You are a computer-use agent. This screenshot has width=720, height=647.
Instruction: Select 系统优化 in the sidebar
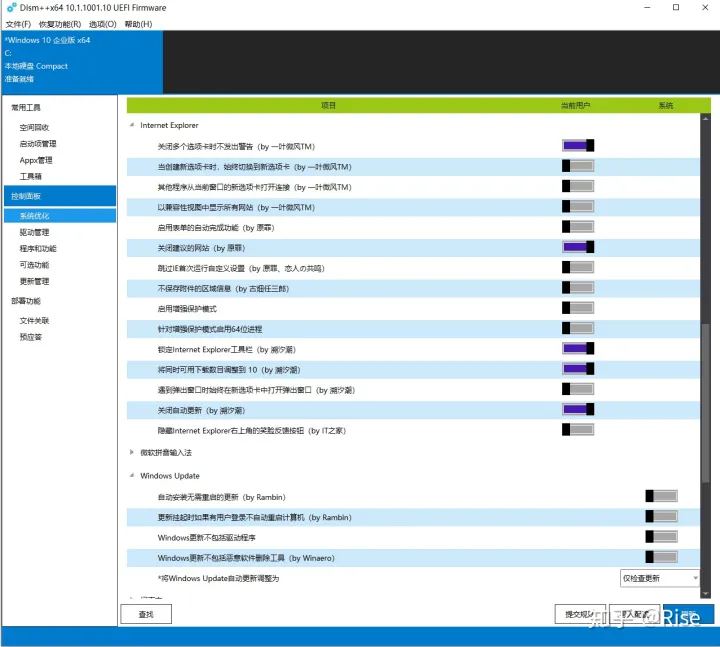click(60, 216)
